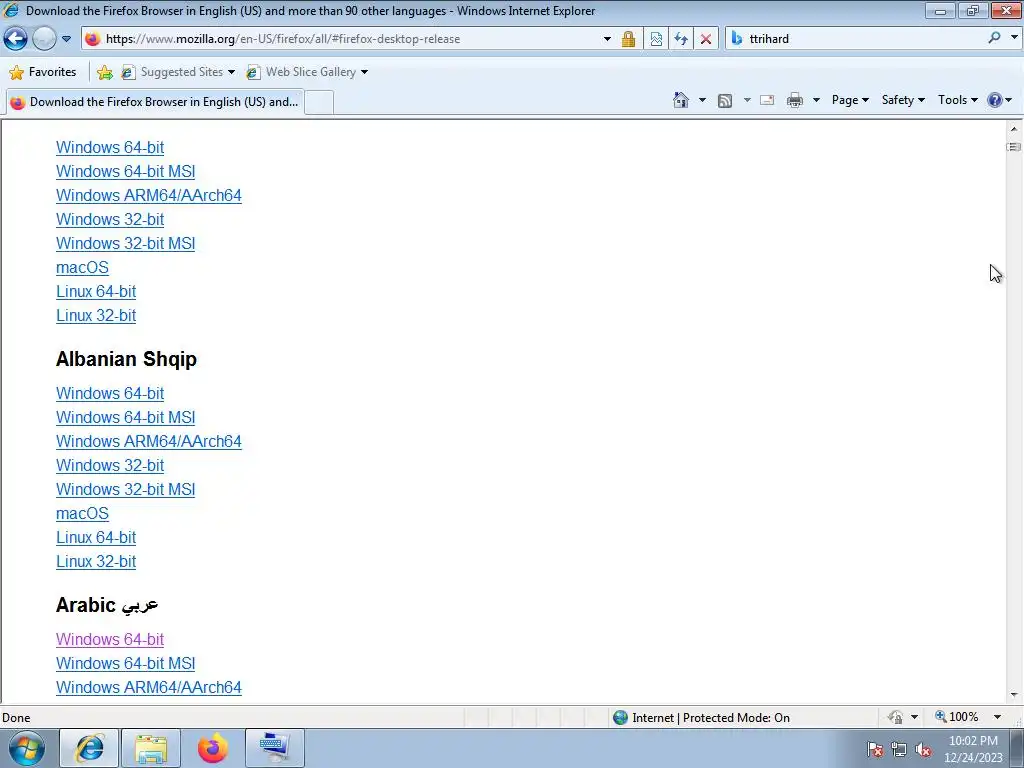Open search provider dropdown arrow
1024x768 pixels.
coord(1014,38)
